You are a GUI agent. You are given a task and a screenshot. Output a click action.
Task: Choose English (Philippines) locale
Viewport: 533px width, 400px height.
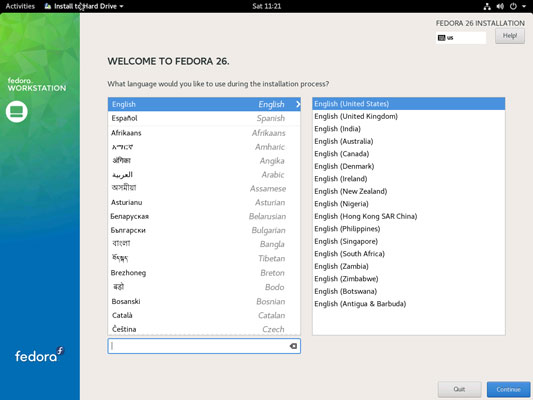(x=409, y=229)
